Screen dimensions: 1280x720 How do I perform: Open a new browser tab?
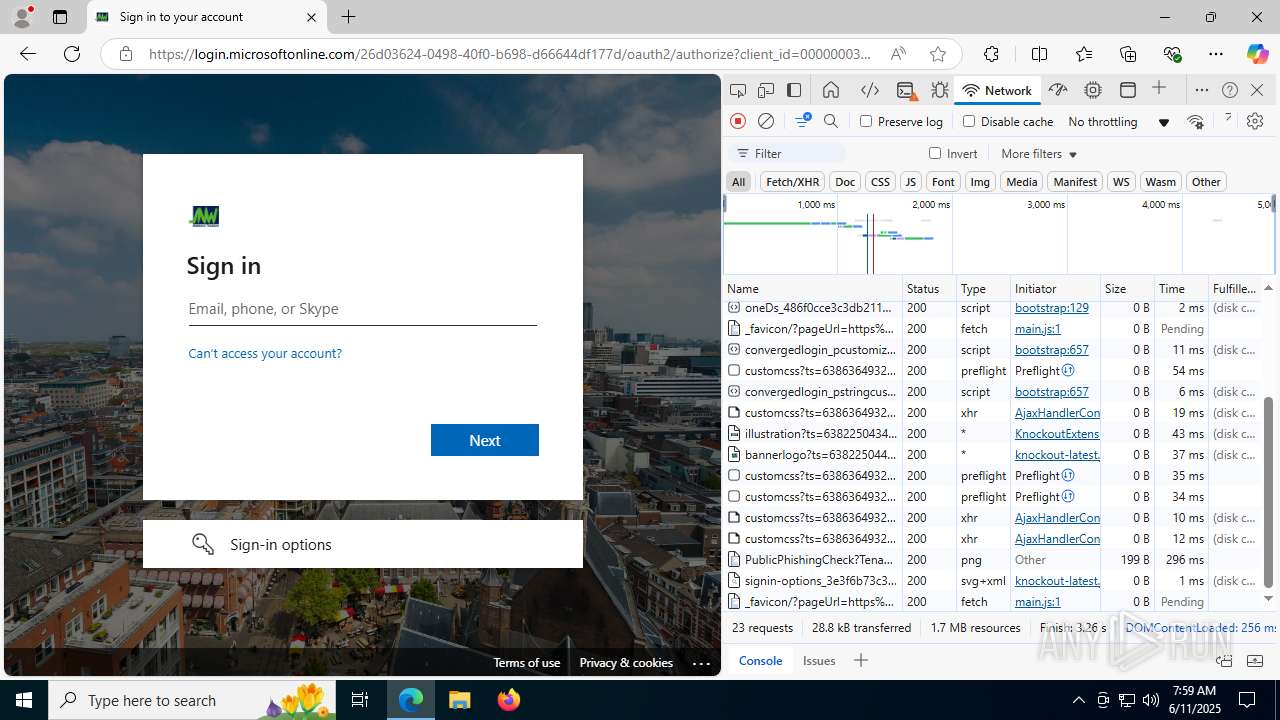[x=348, y=17]
